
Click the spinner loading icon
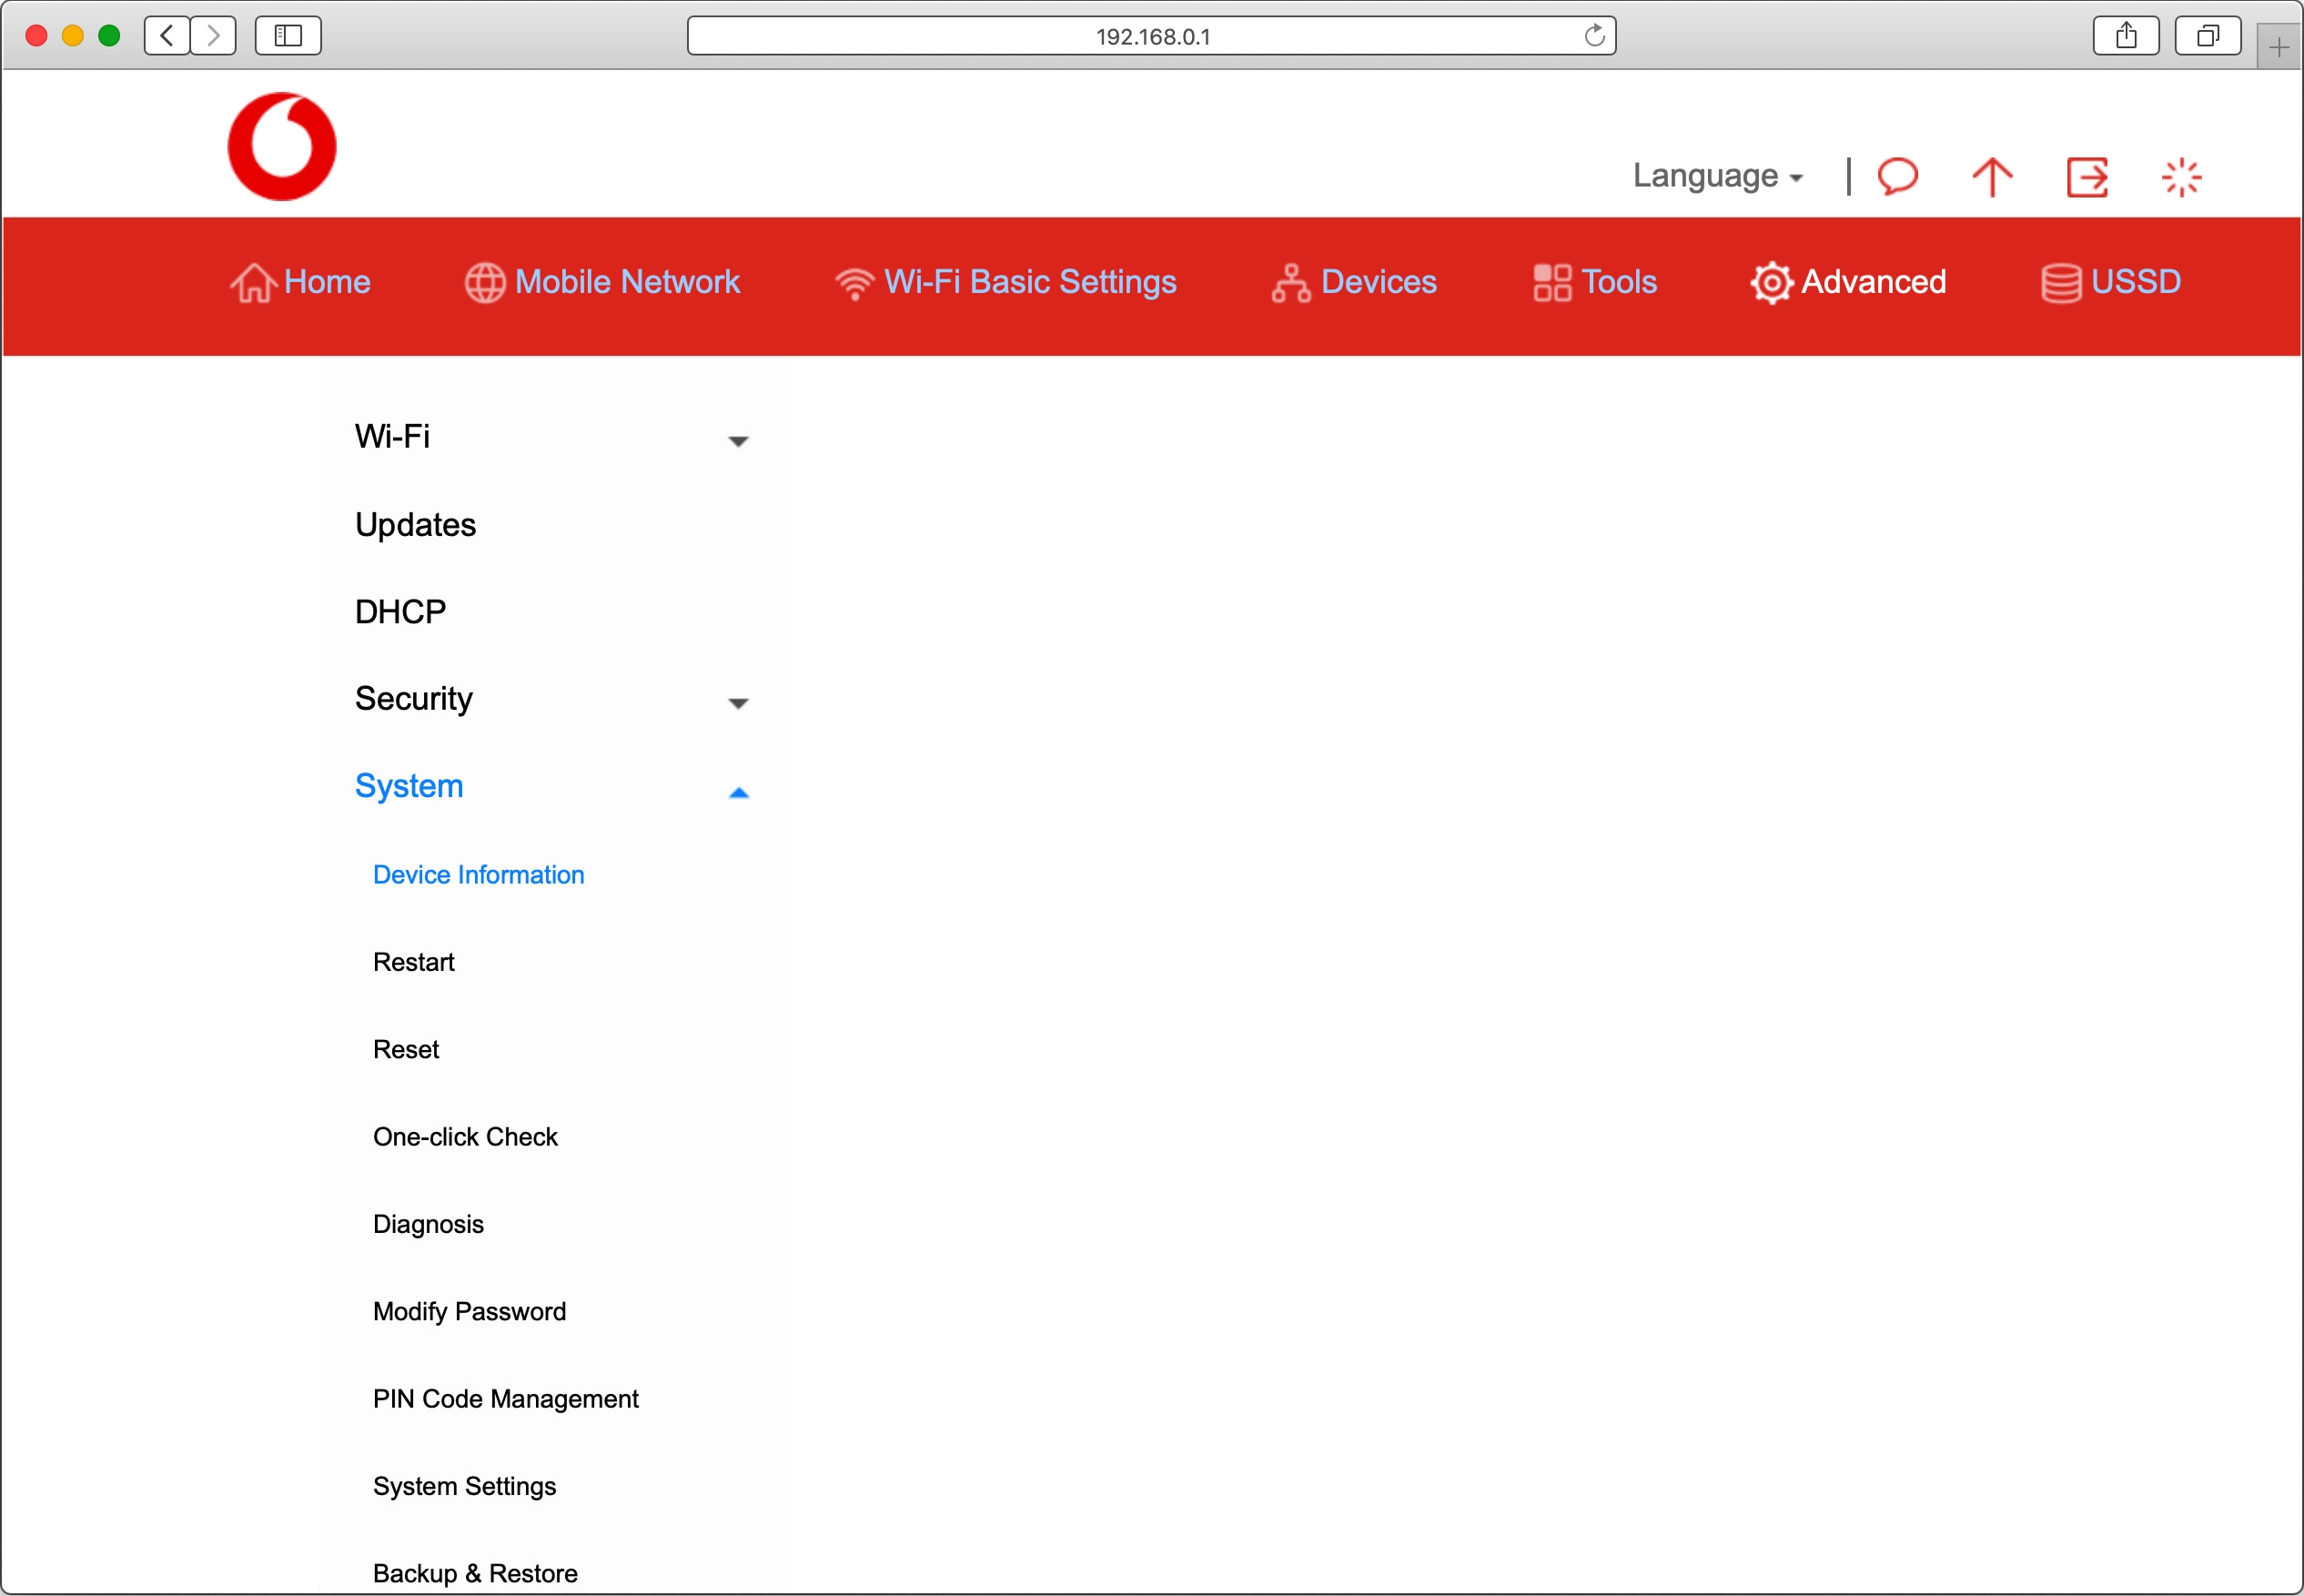[2181, 177]
